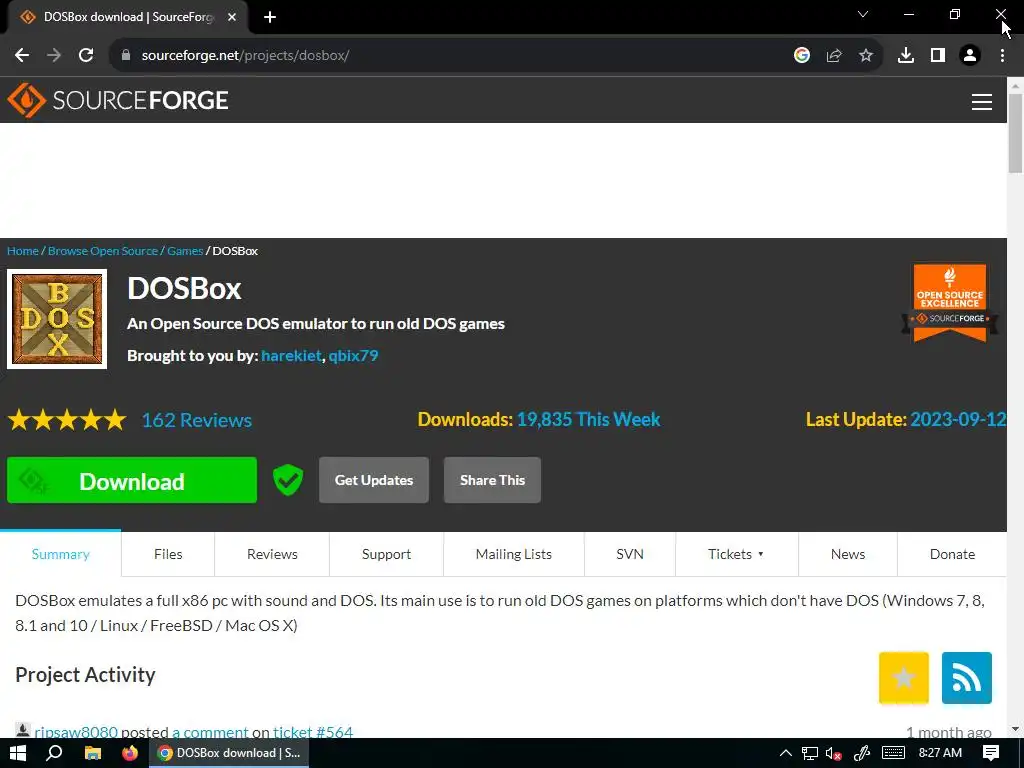Click the Share This button
Viewport: 1024px width, 768px height.
pos(492,480)
